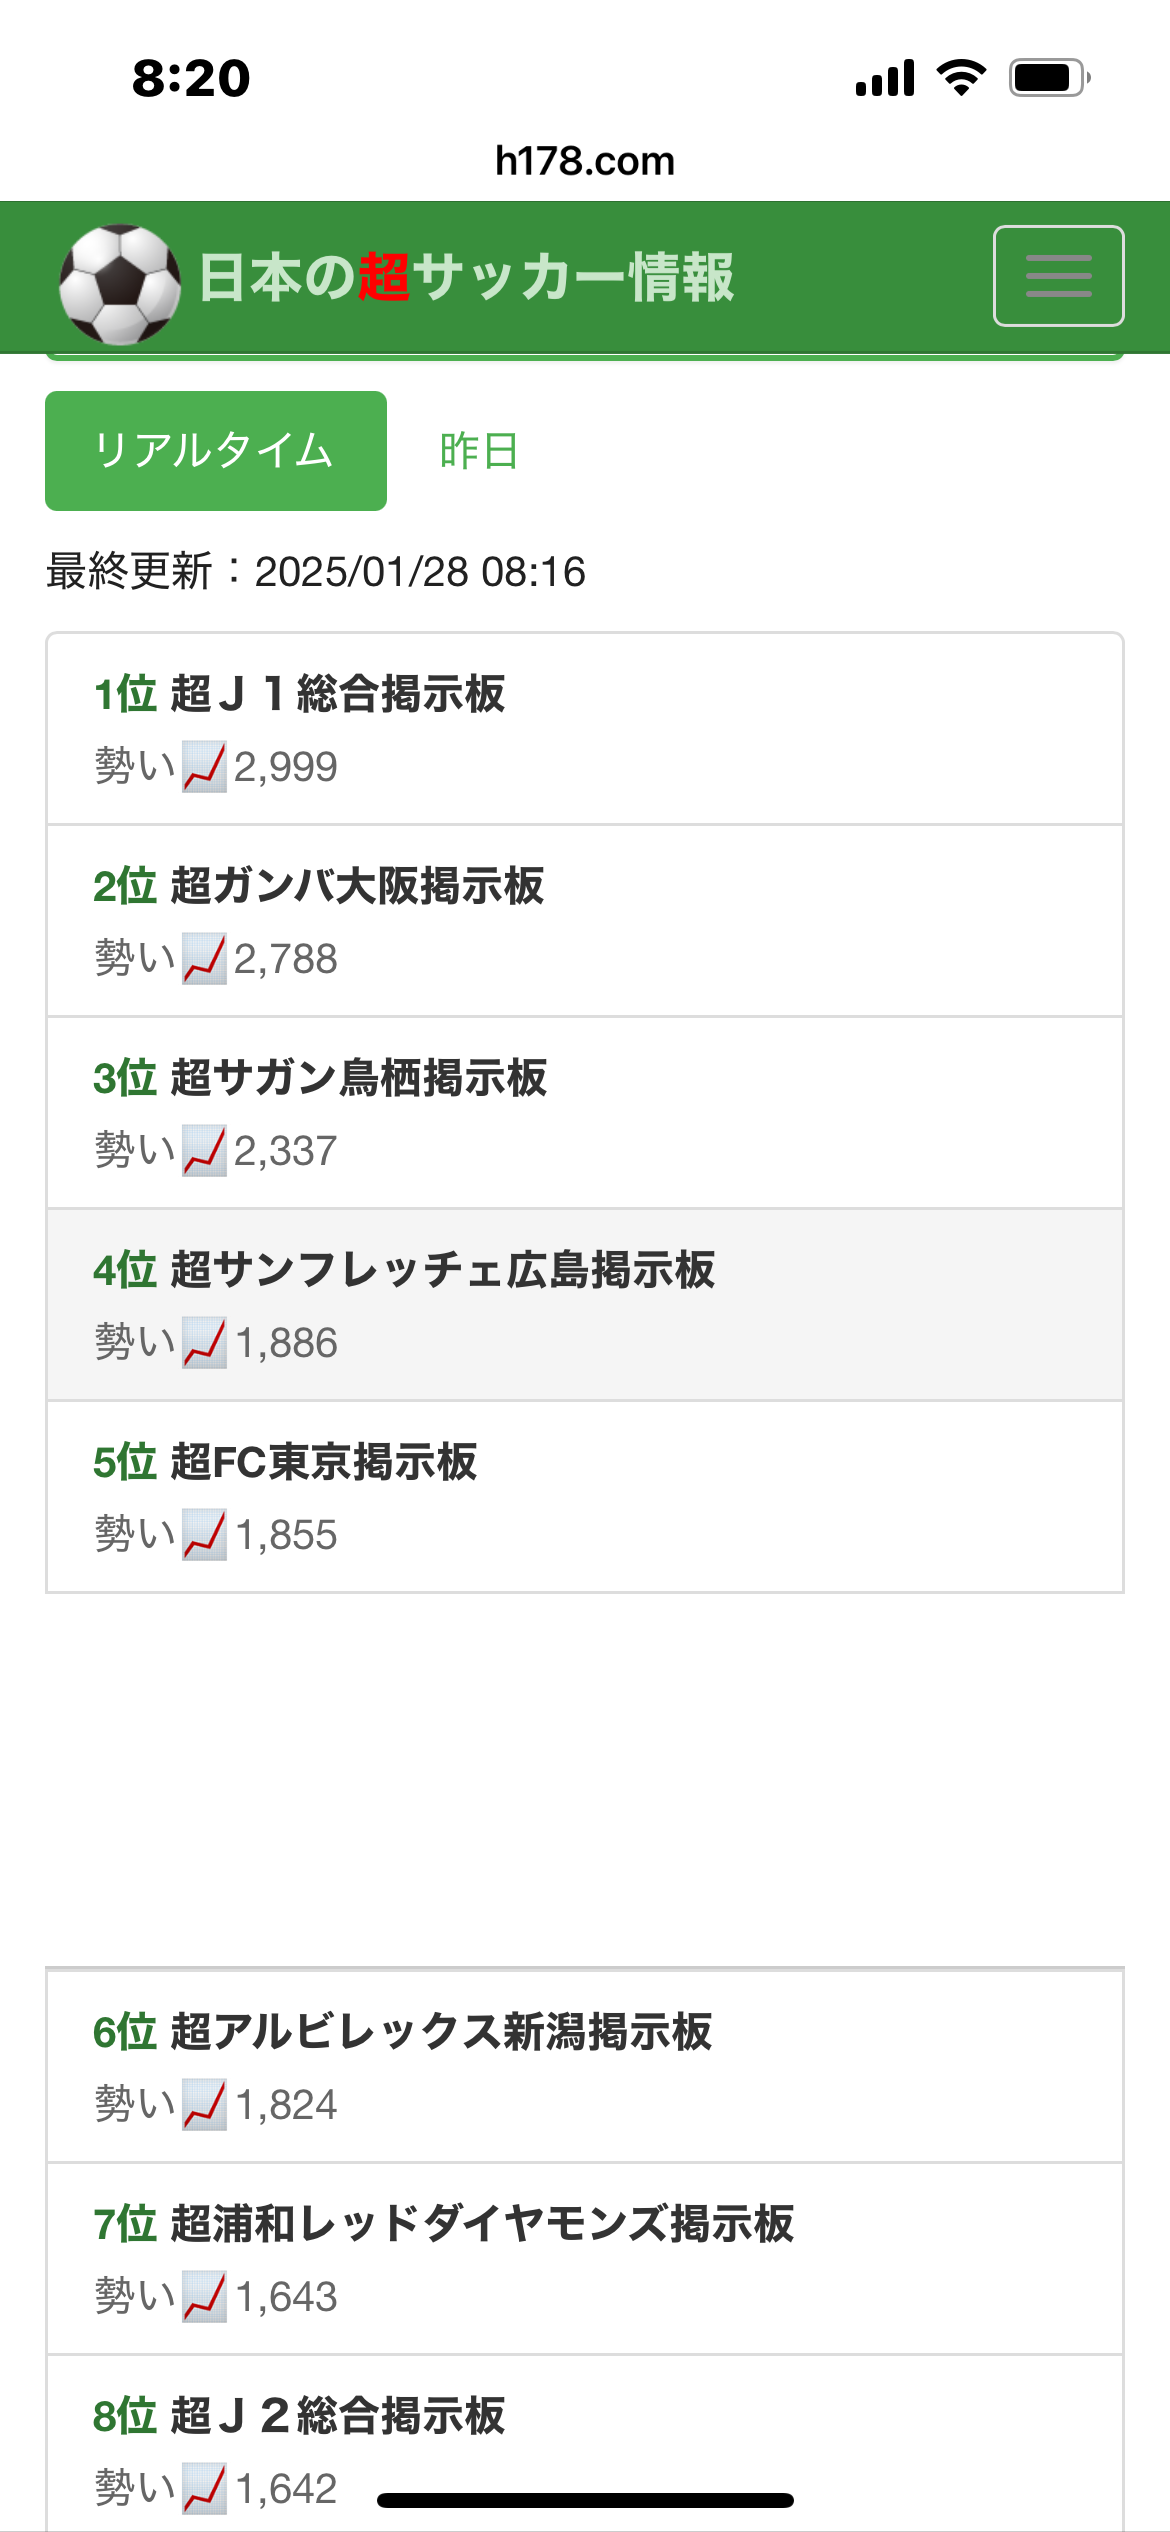
Task: Click the trend icon beside 1,886
Action: [204, 1343]
